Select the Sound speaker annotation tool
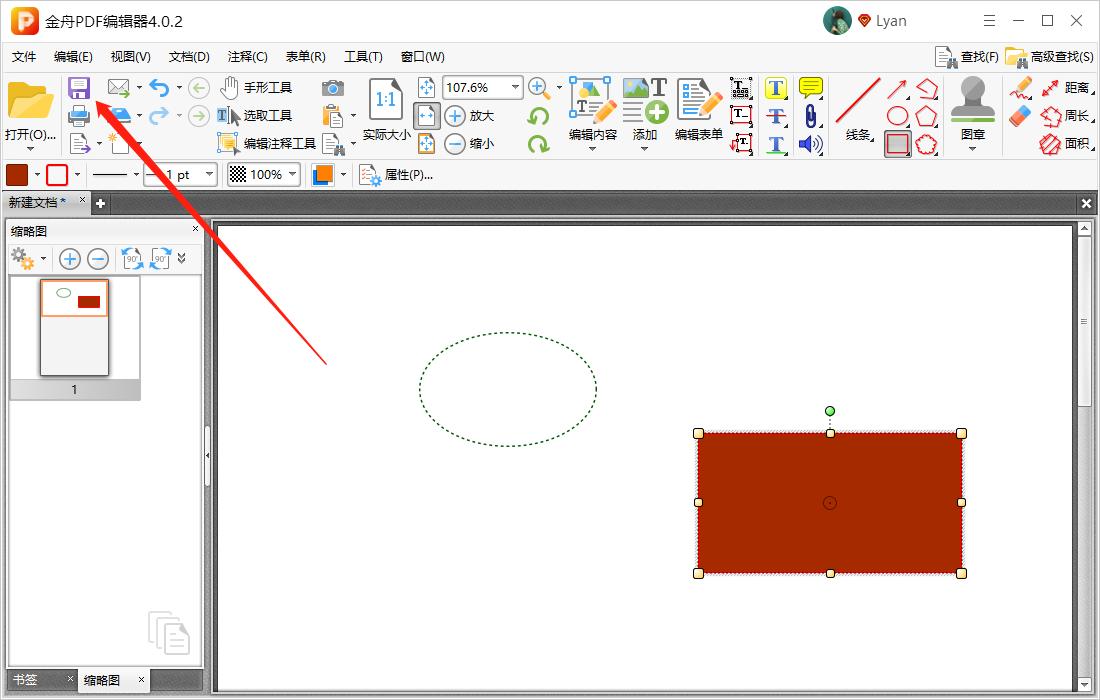The image size is (1100, 700). click(x=810, y=144)
